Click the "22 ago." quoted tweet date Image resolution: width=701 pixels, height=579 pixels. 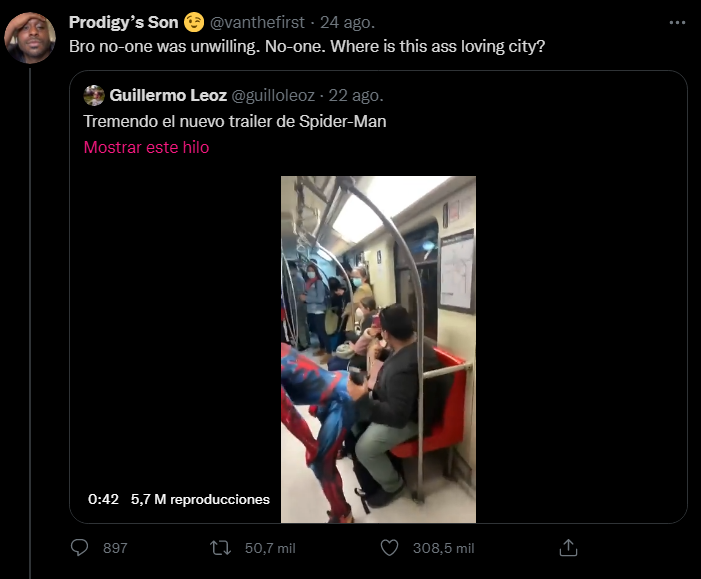tap(355, 96)
